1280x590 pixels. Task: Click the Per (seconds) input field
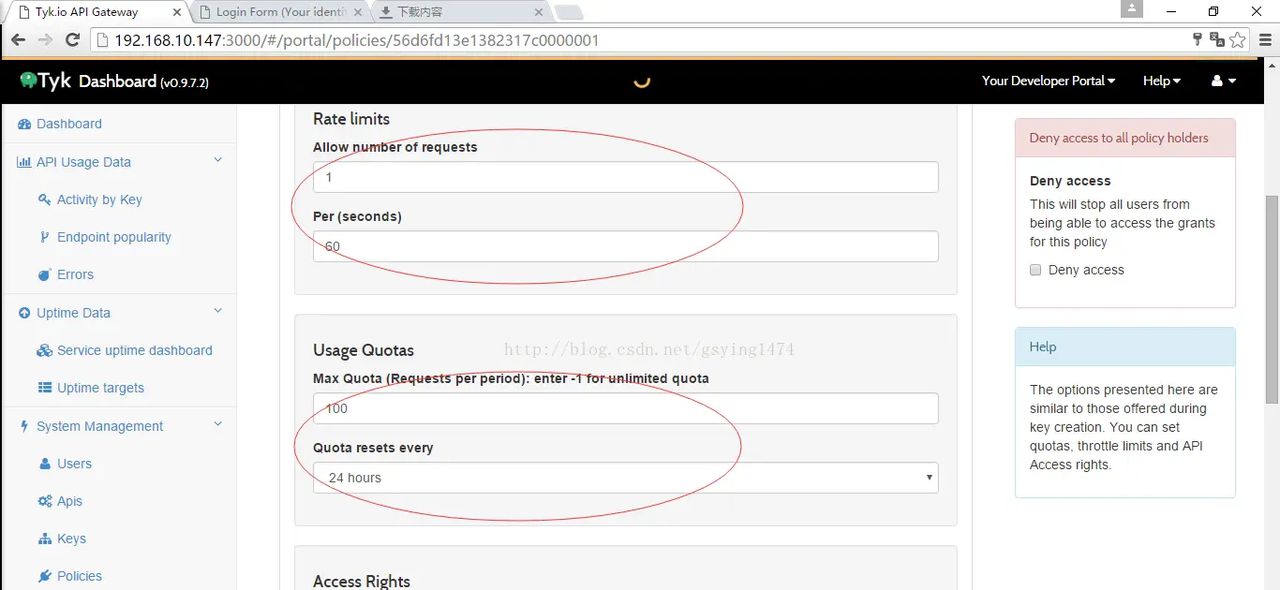click(x=626, y=247)
